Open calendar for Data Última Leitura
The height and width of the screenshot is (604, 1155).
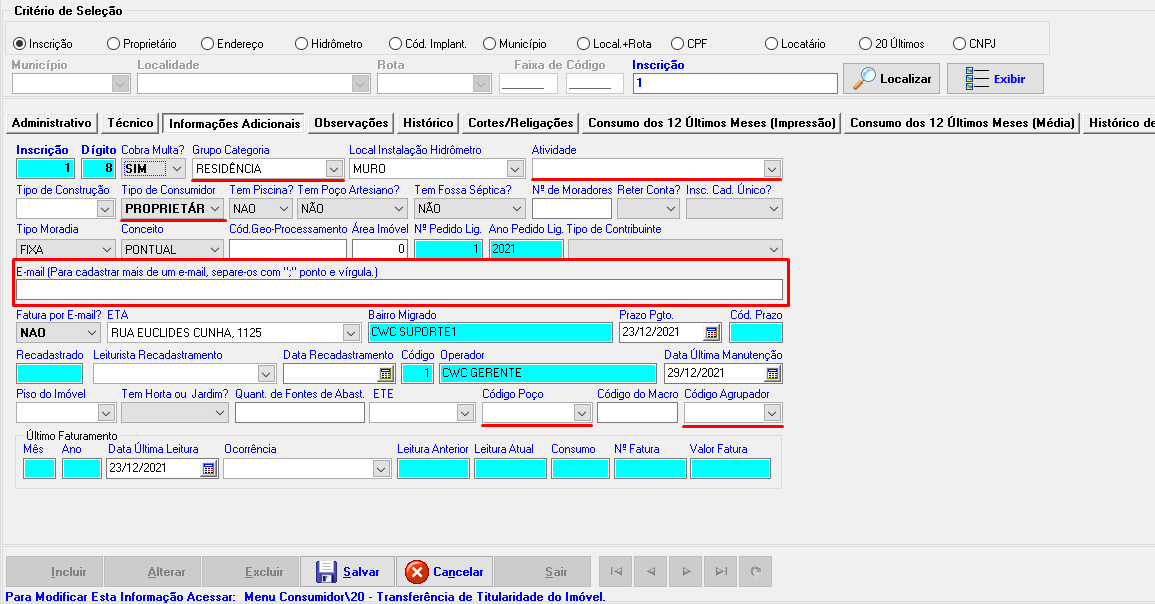[208, 468]
